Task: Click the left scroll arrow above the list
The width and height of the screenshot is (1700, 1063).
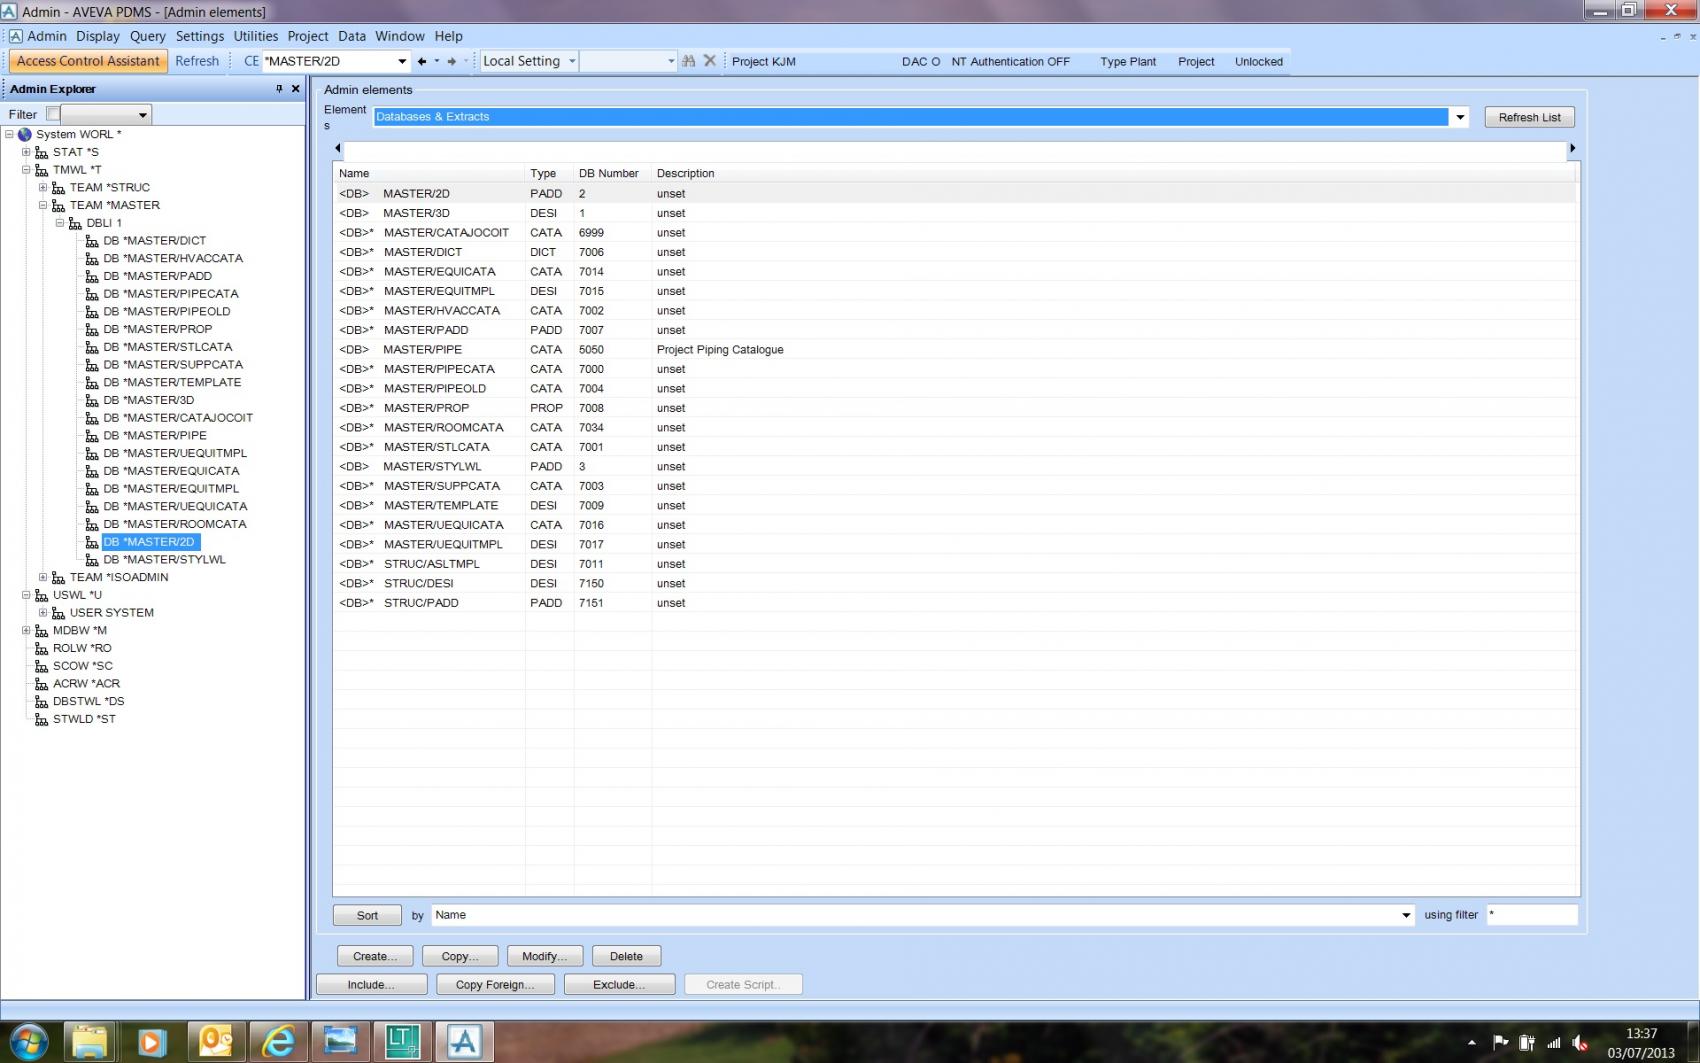Action: pyautogui.click(x=338, y=148)
